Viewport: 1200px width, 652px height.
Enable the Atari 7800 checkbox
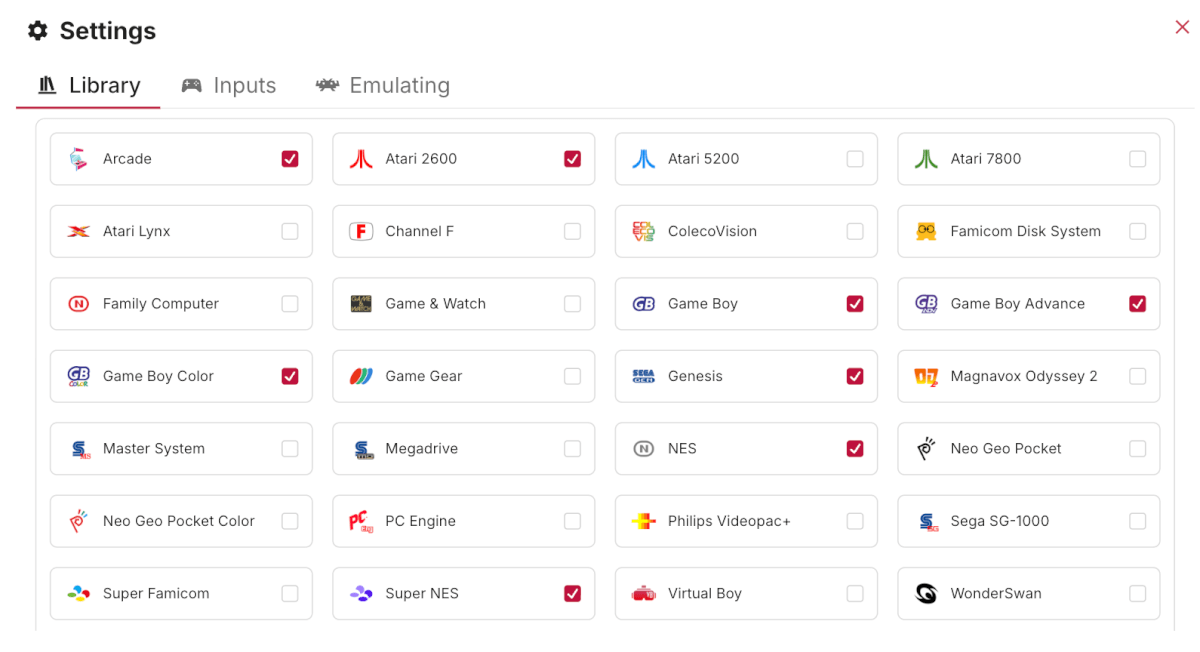pos(1137,159)
